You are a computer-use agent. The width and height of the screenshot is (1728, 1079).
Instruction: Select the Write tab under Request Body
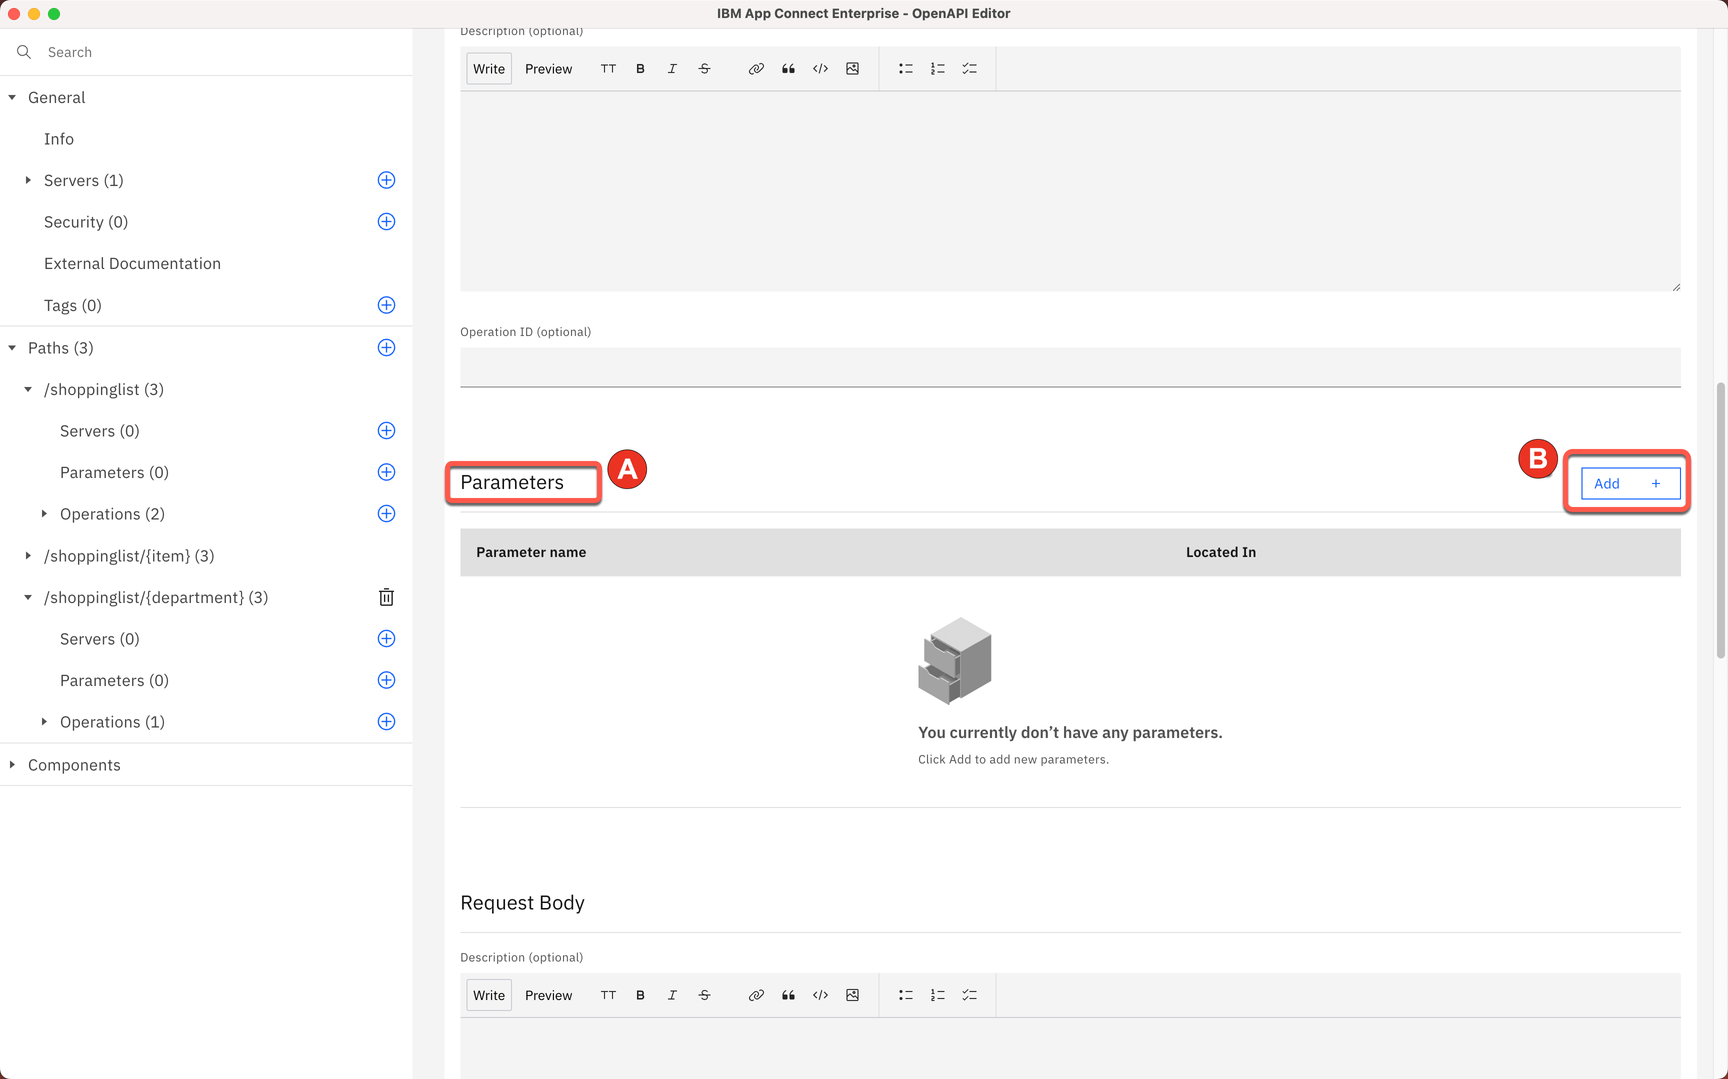tap(488, 994)
